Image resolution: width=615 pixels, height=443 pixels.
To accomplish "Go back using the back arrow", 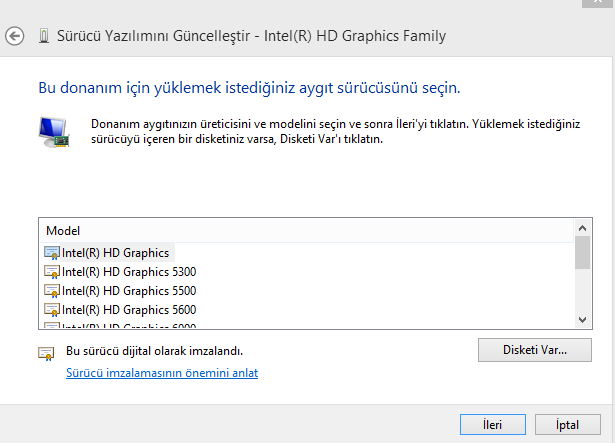I will [x=14, y=36].
